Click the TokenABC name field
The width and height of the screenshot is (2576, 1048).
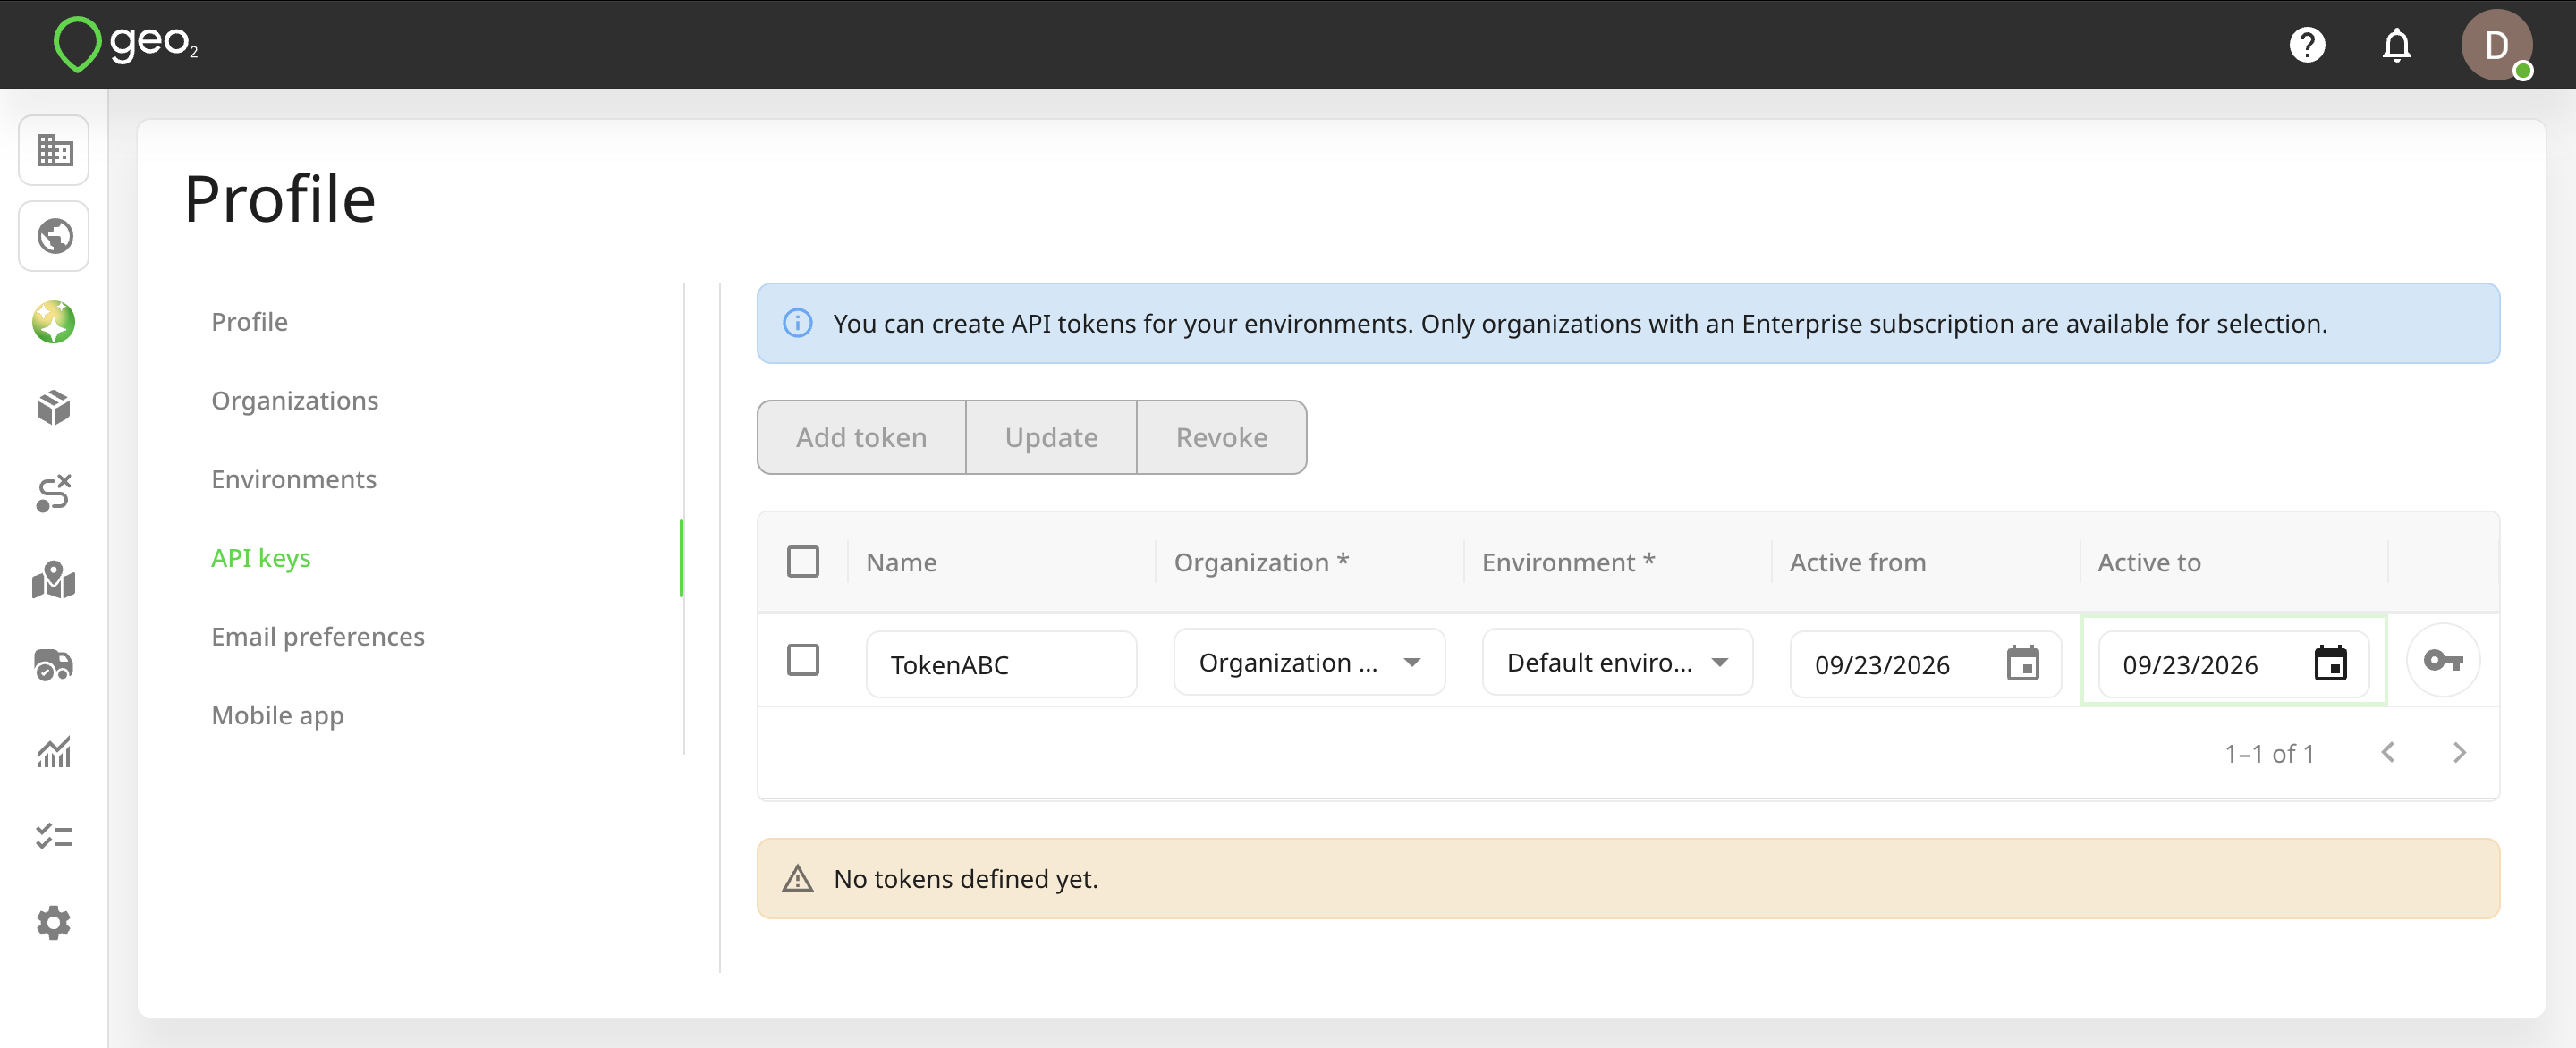point(1001,664)
